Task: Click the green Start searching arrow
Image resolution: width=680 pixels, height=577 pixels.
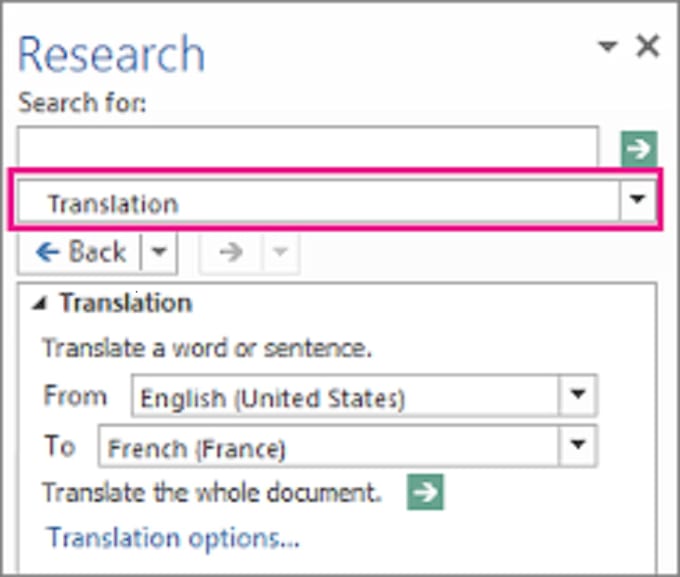Action: (x=637, y=149)
